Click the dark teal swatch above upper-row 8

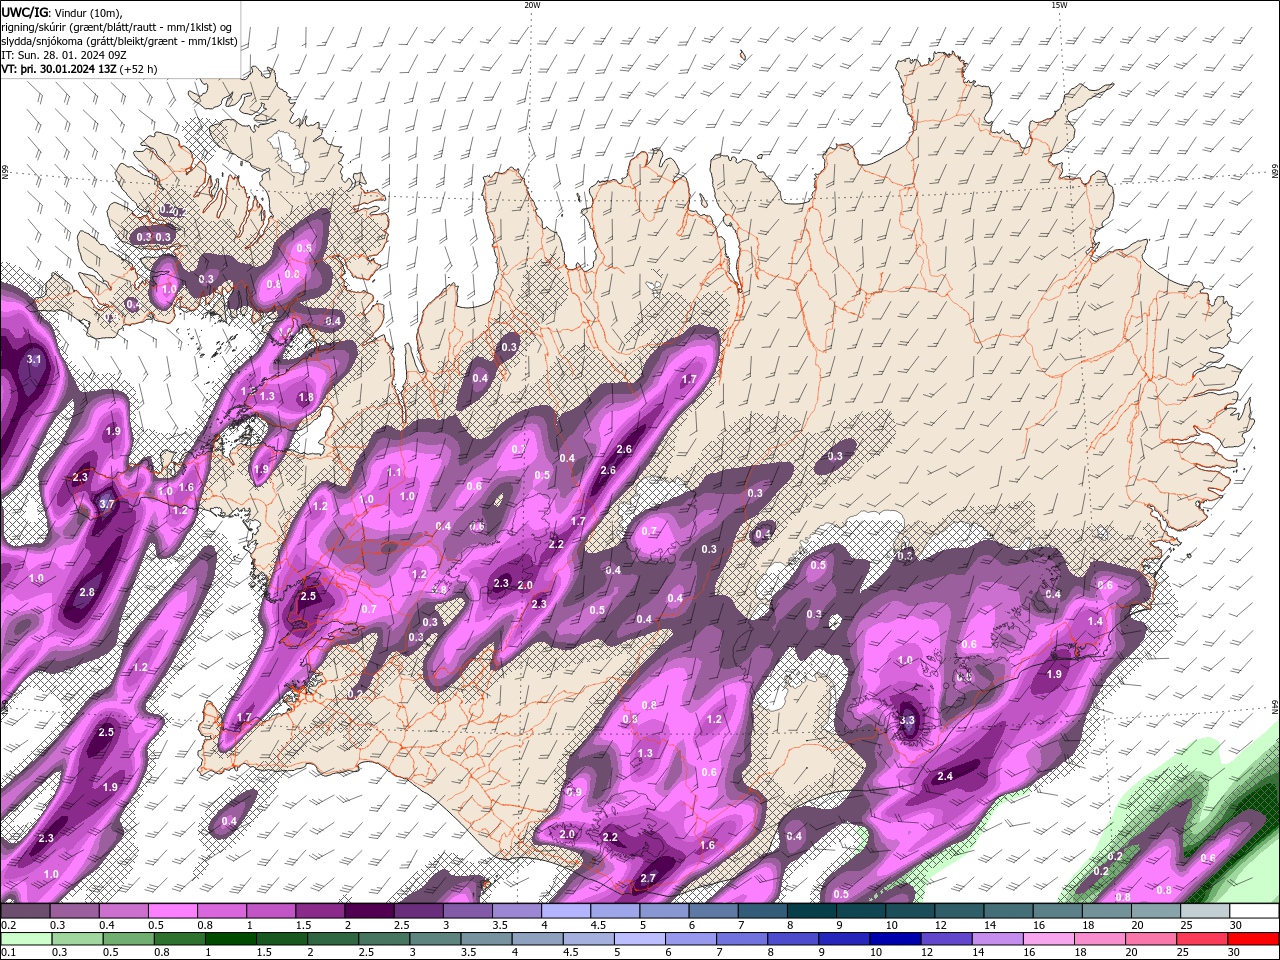point(811,911)
